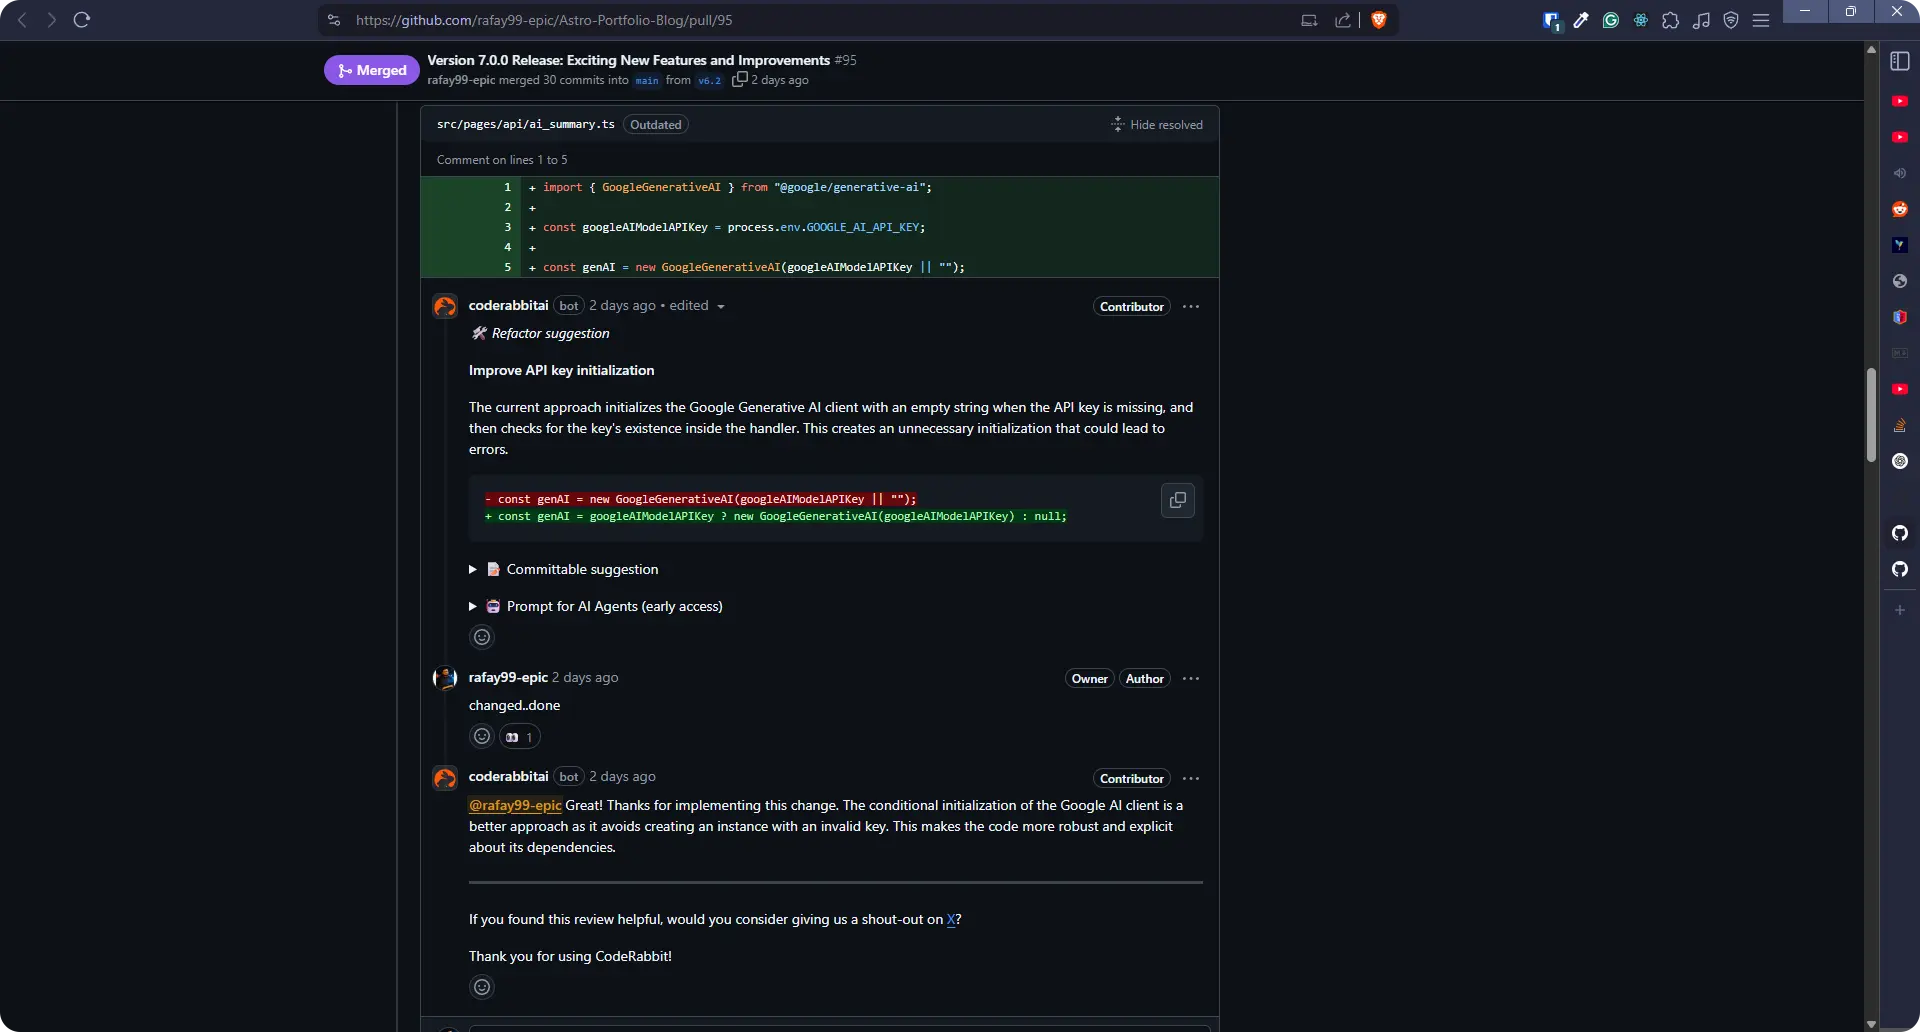Open options menu on rafay99-epic's comment

pyautogui.click(x=1191, y=679)
